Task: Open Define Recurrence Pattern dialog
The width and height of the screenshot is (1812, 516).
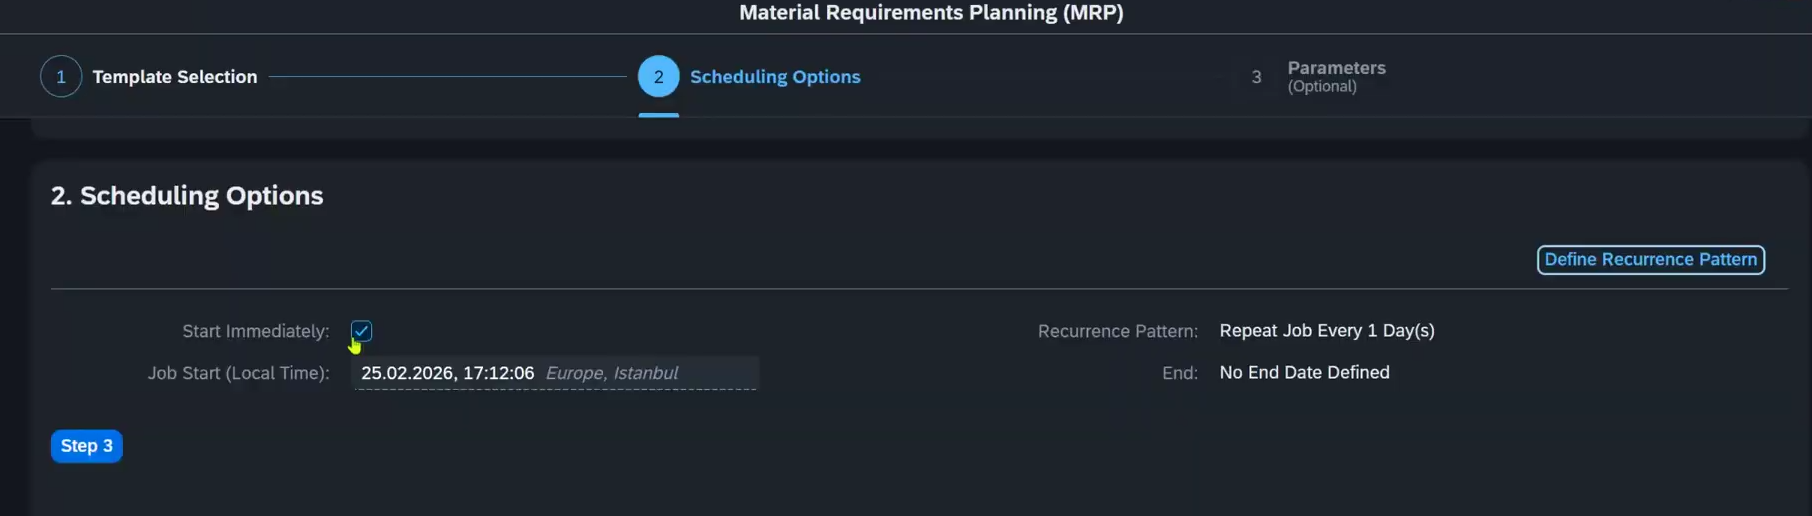Action: tap(1651, 260)
